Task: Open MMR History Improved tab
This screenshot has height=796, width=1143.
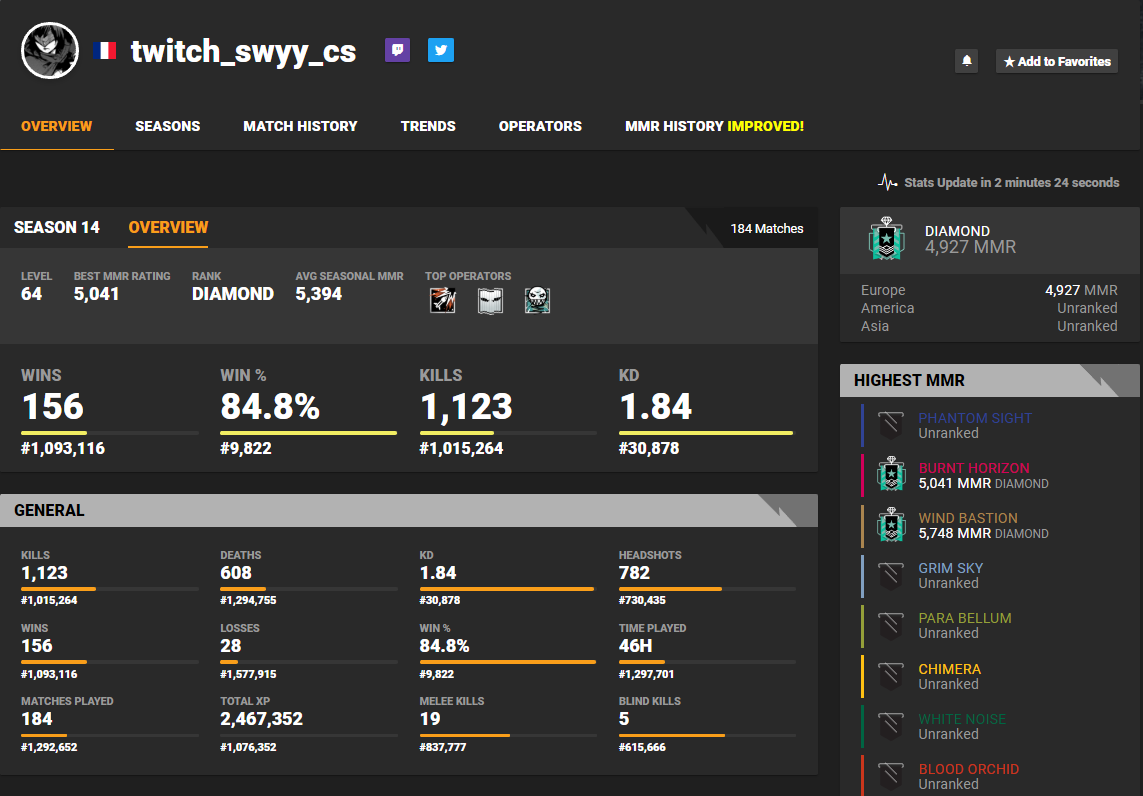Action: pyautogui.click(x=714, y=126)
